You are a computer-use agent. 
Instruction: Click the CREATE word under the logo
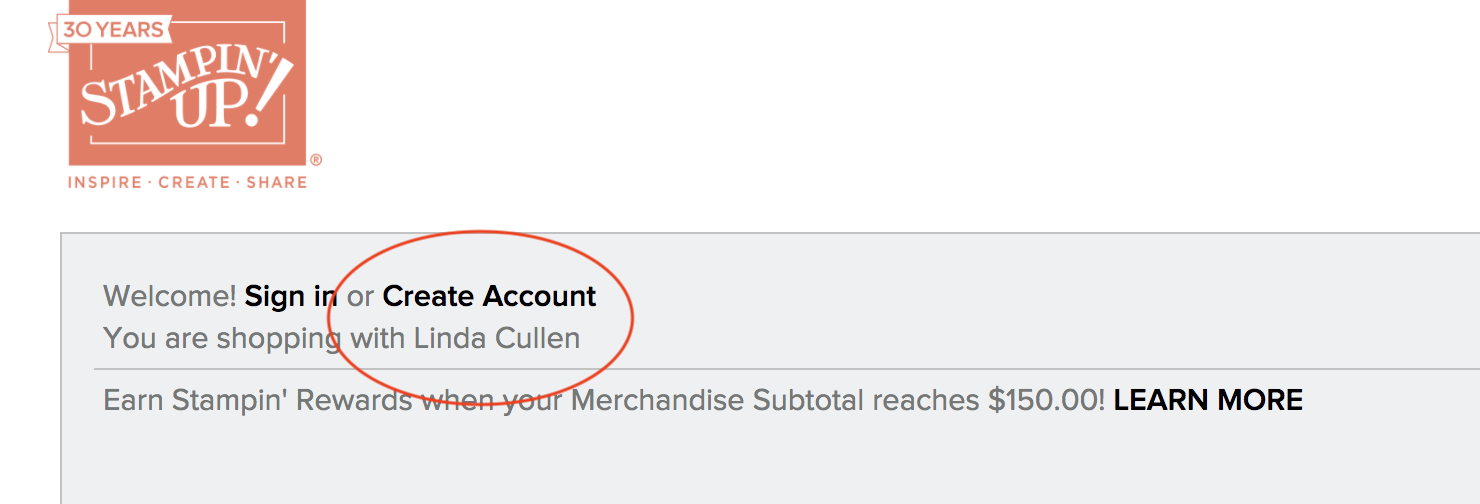pyautogui.click(x=194, y=182)
